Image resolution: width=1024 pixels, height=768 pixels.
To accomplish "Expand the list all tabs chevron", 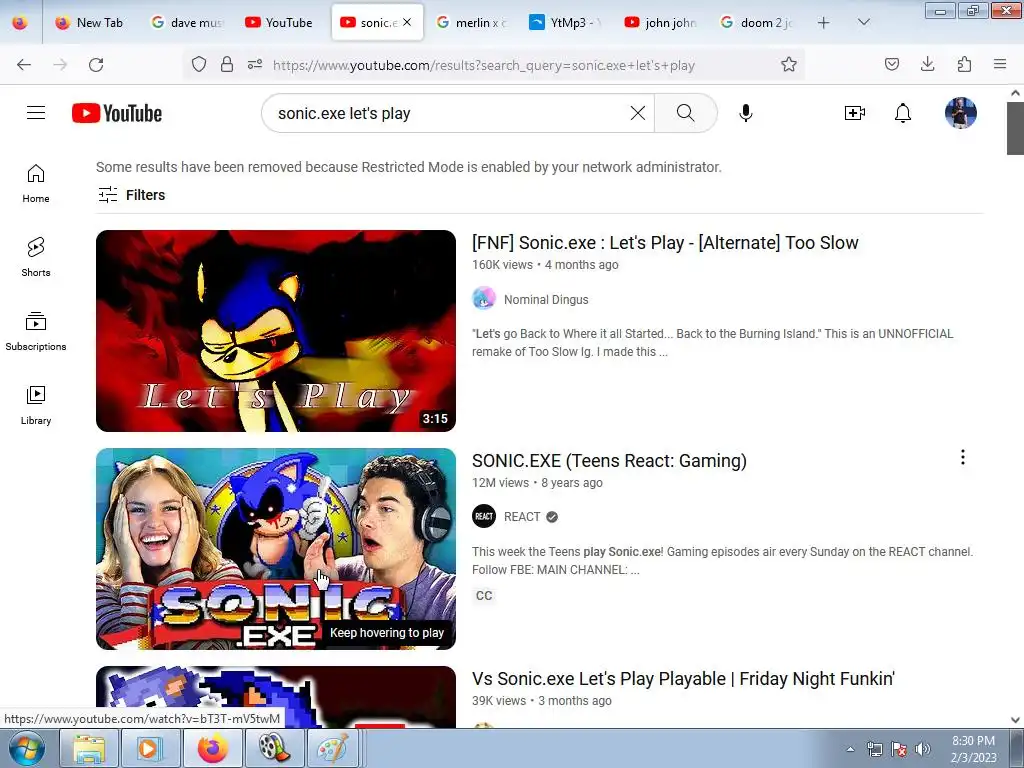I will coord(863,23).
